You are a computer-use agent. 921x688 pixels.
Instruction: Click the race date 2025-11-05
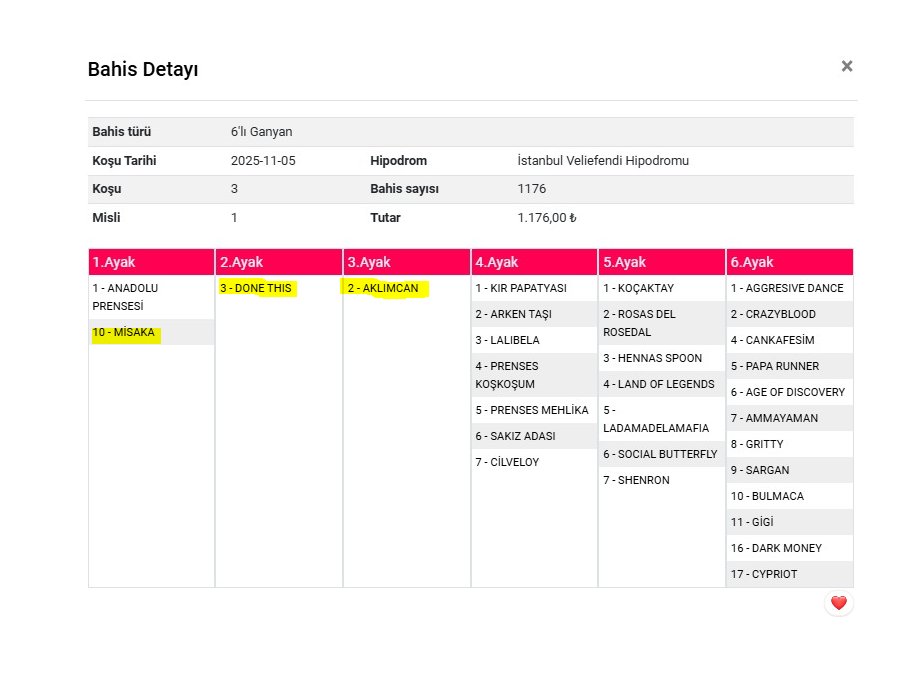click(x=263, y=160)
